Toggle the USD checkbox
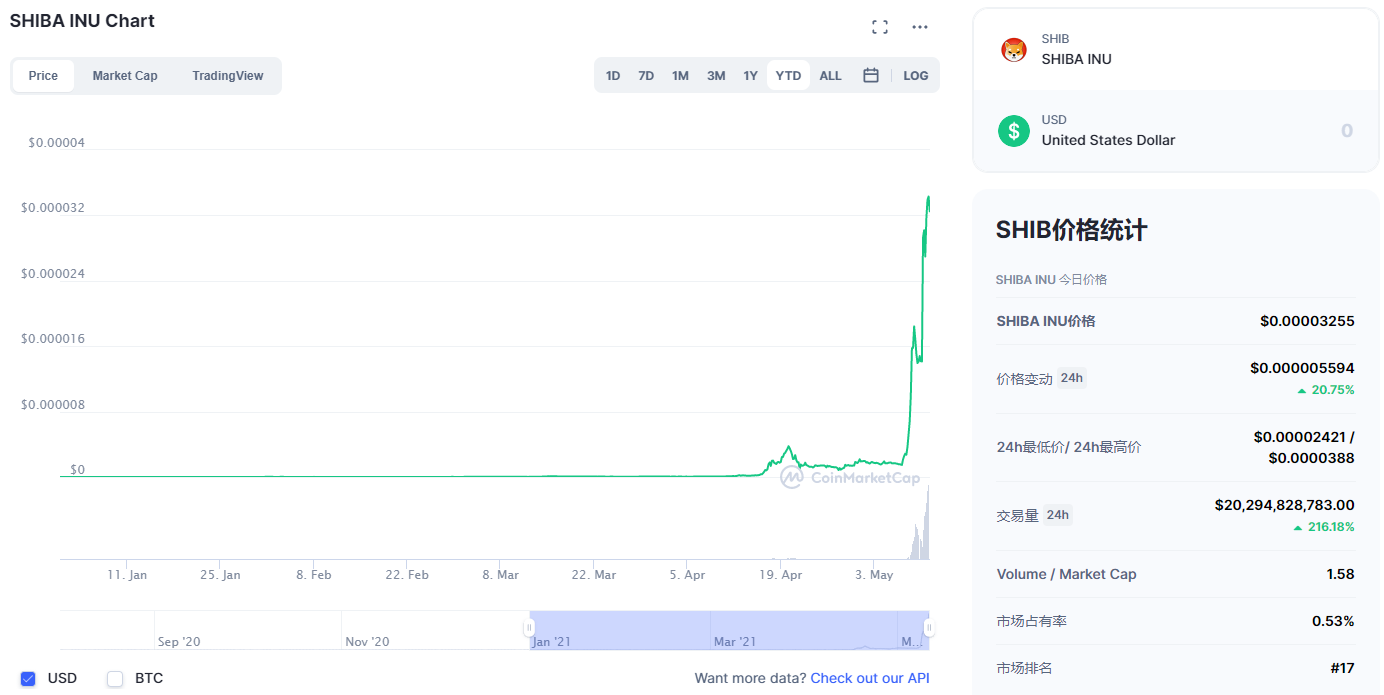Viewport: 1384px width, 695px height. pos(28,678)
